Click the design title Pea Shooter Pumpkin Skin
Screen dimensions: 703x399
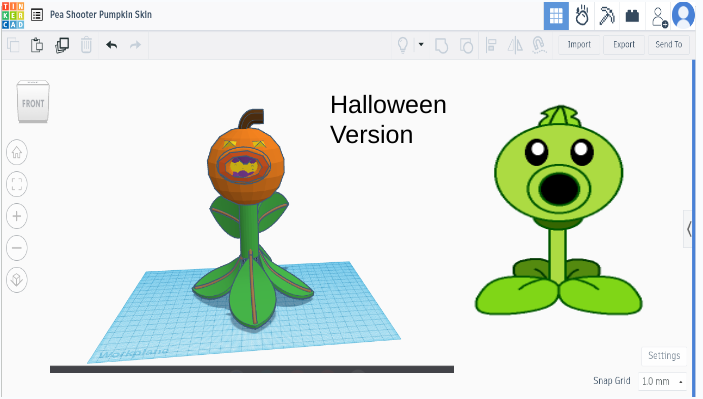click(x=101, y=15)
